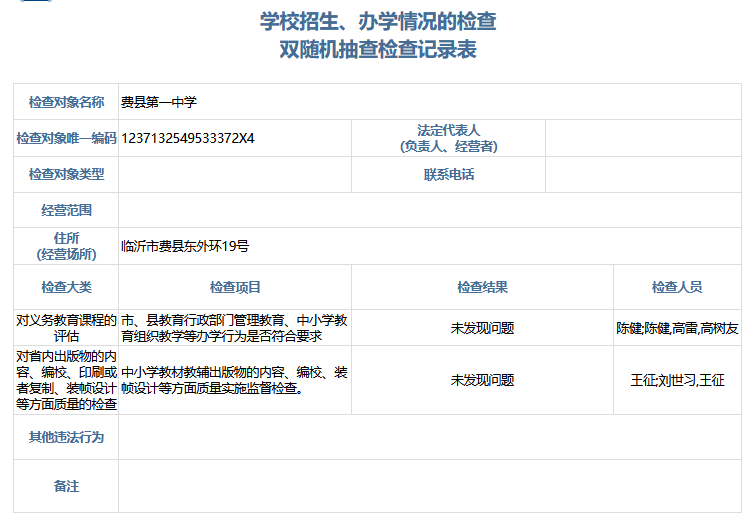
Task: Click the title "学校招生、办学情况的检查"
Action: pos(378,21)
